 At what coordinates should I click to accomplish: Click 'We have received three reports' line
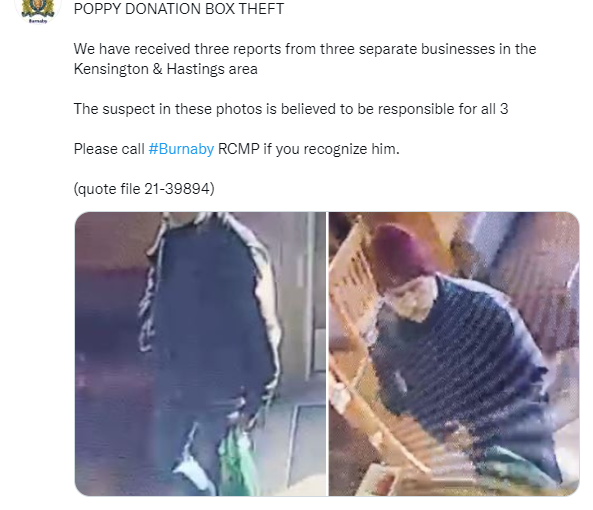[305, 49]
